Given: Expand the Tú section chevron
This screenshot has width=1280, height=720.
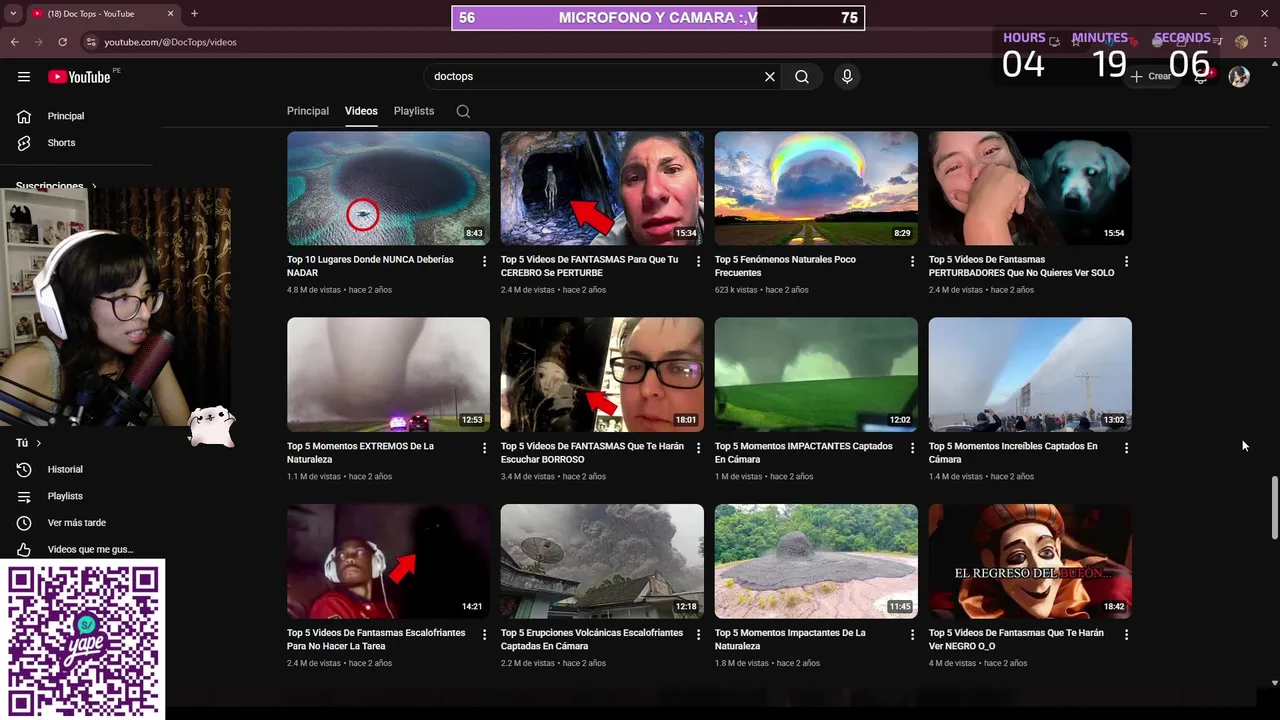Looking at the screenshot, I should (39, 443).
